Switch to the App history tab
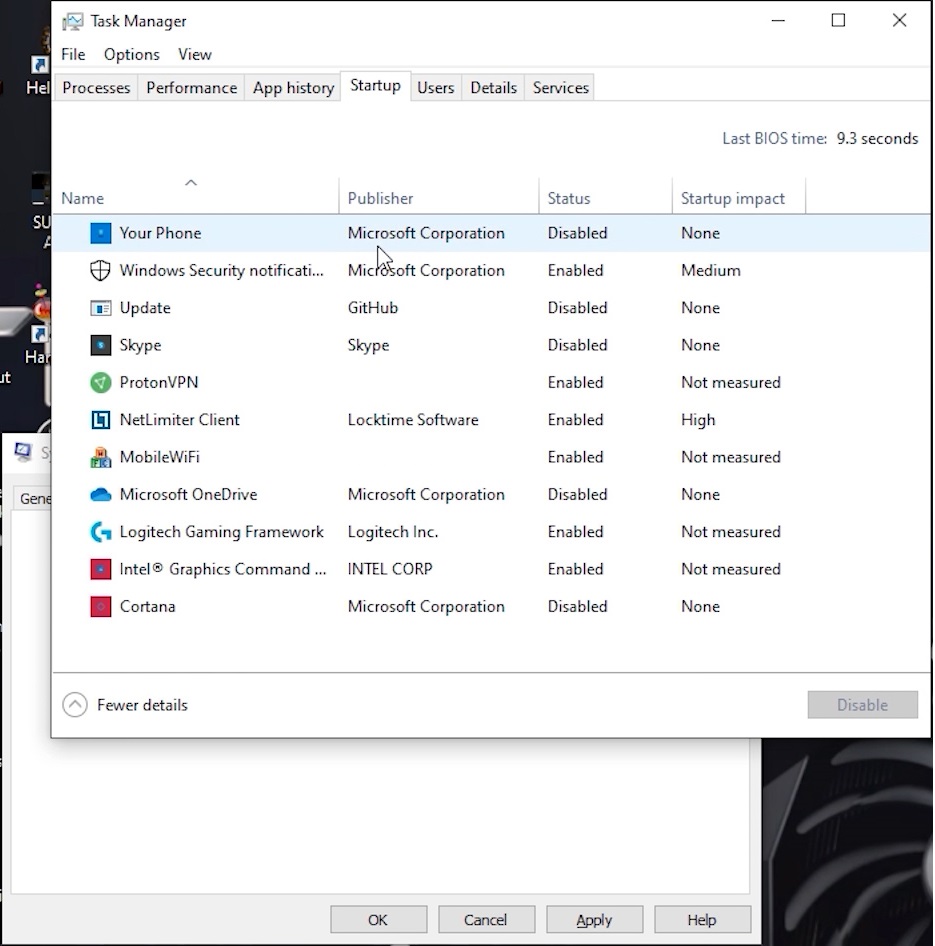 (x=293, y=88)
